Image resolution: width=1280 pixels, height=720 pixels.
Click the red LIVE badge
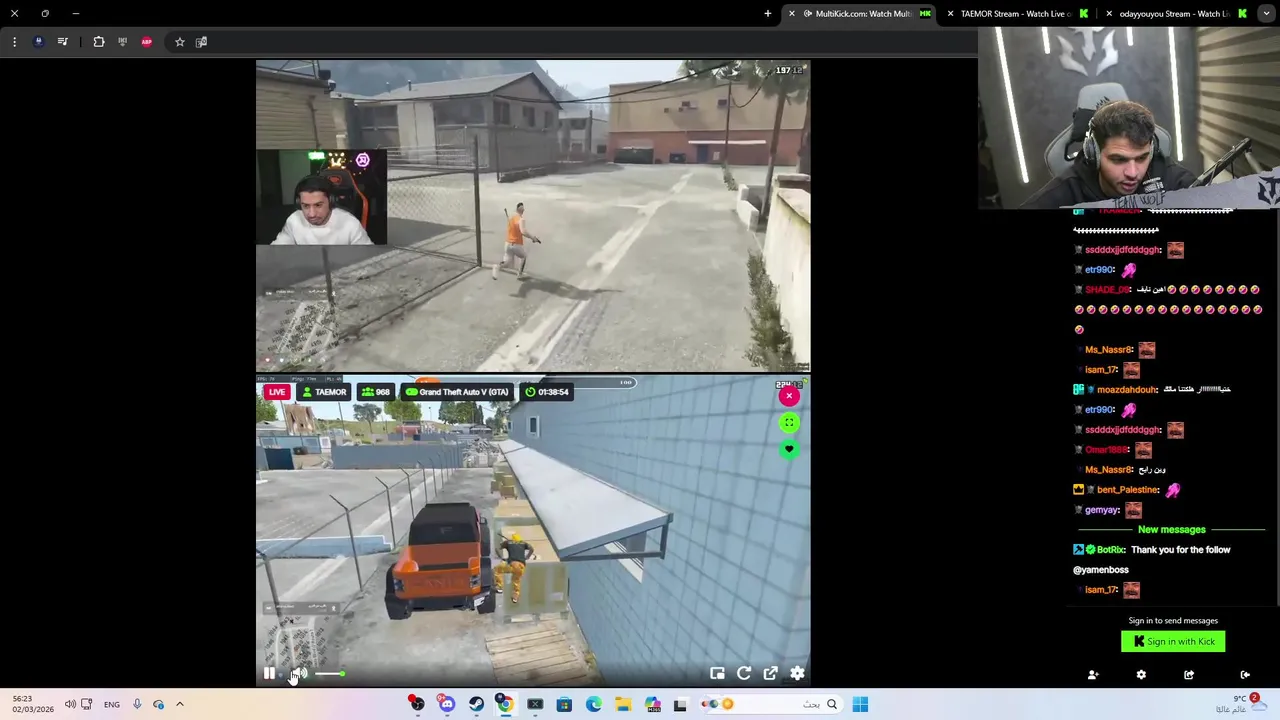(277, 392)
